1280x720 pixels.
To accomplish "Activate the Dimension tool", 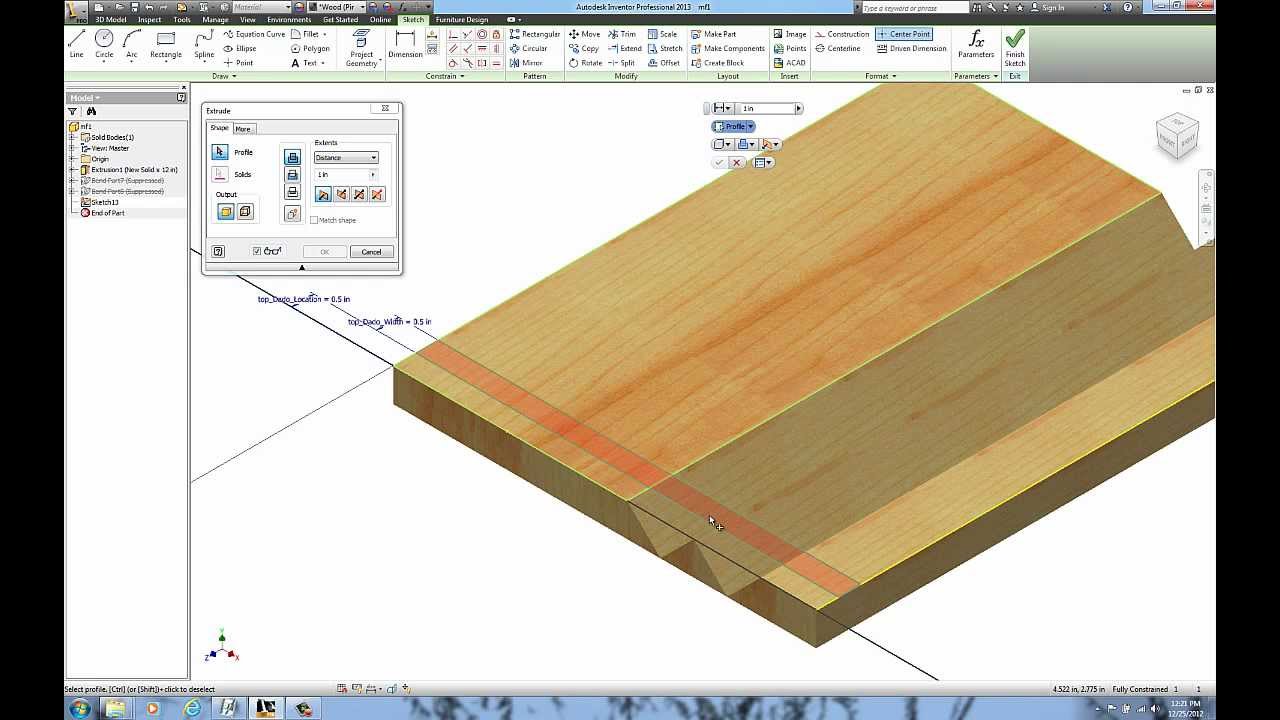I will 405,44.
